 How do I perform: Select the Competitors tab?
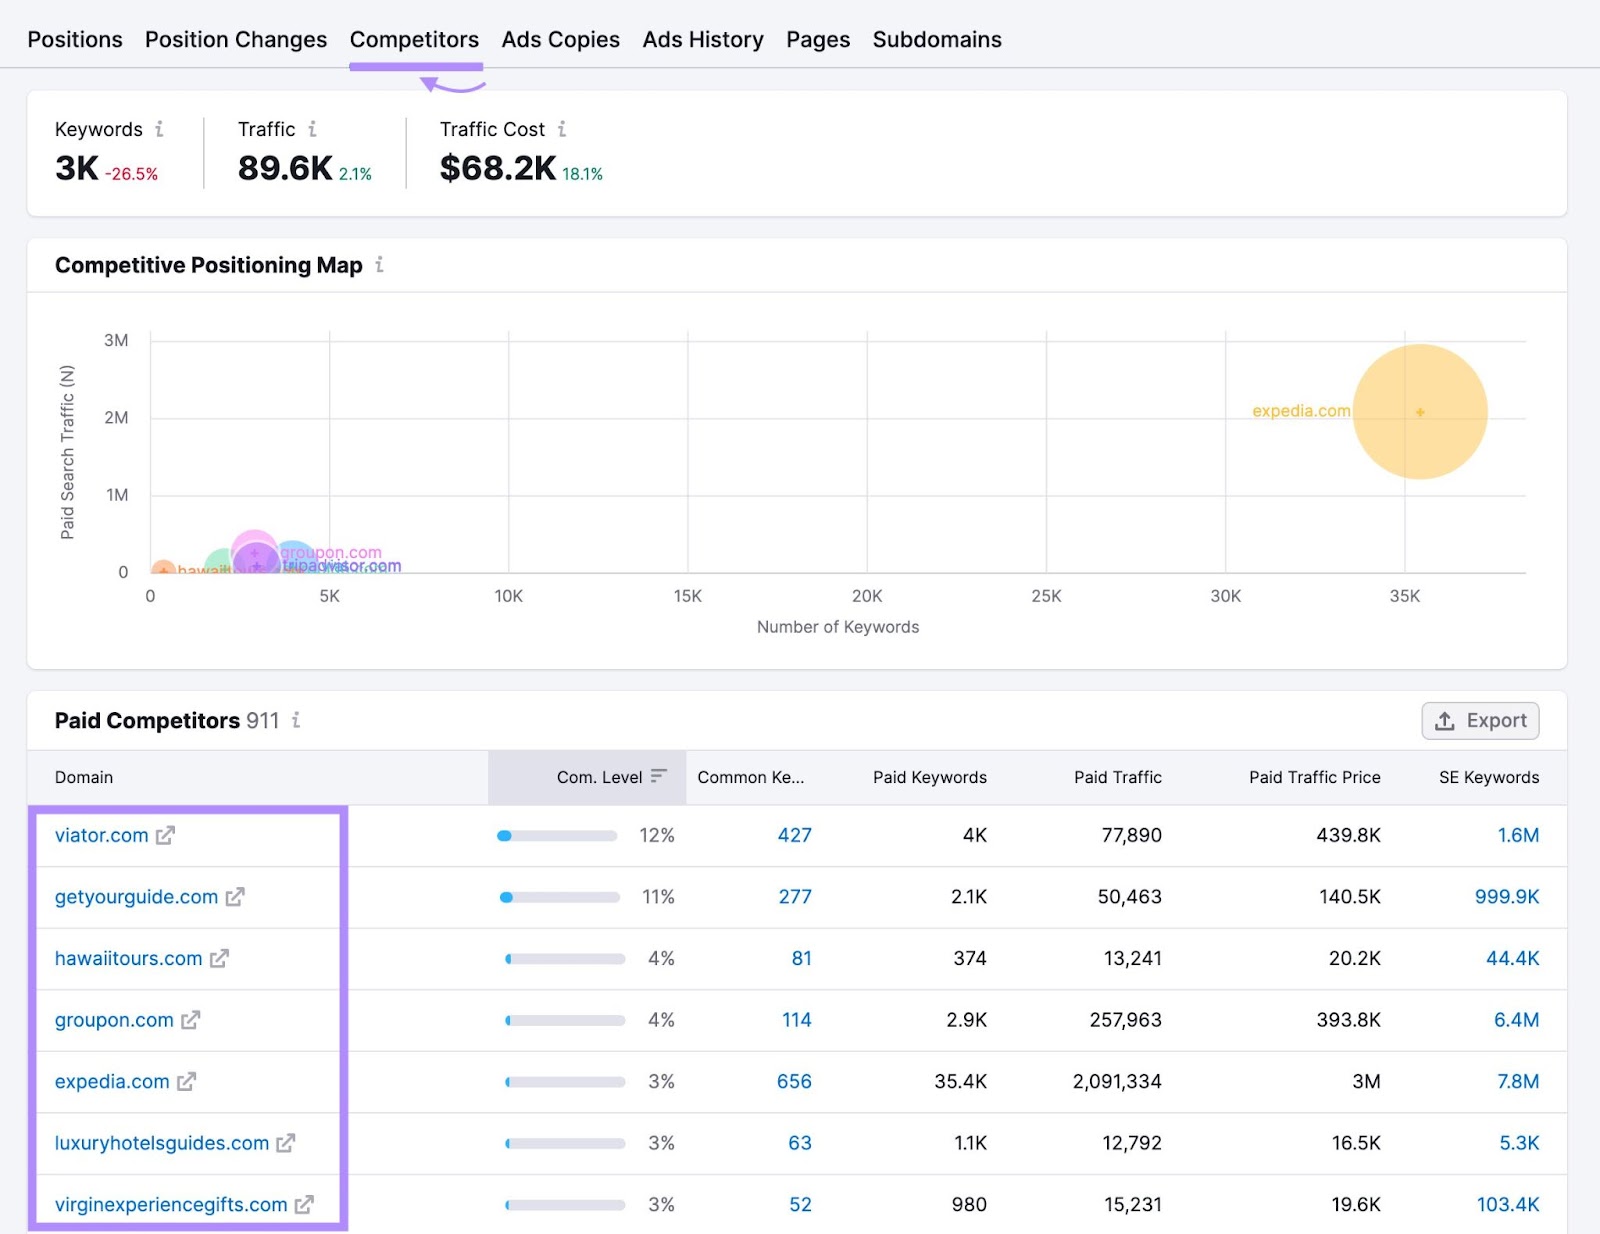tap(414, 40)
